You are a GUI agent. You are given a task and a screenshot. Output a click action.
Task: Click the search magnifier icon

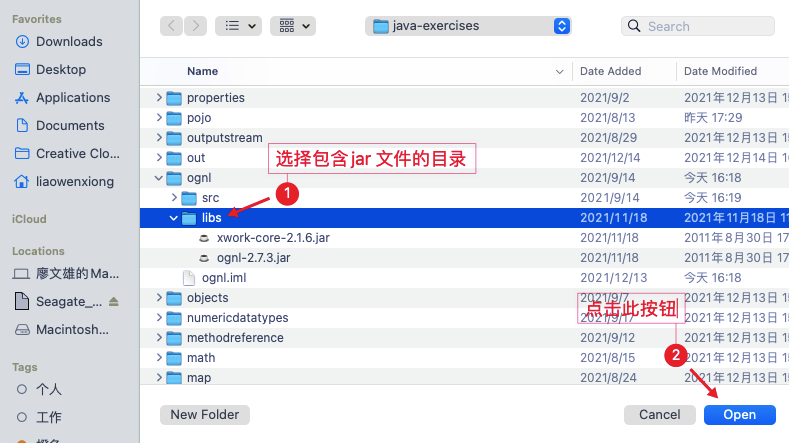(x=634, y=26)
